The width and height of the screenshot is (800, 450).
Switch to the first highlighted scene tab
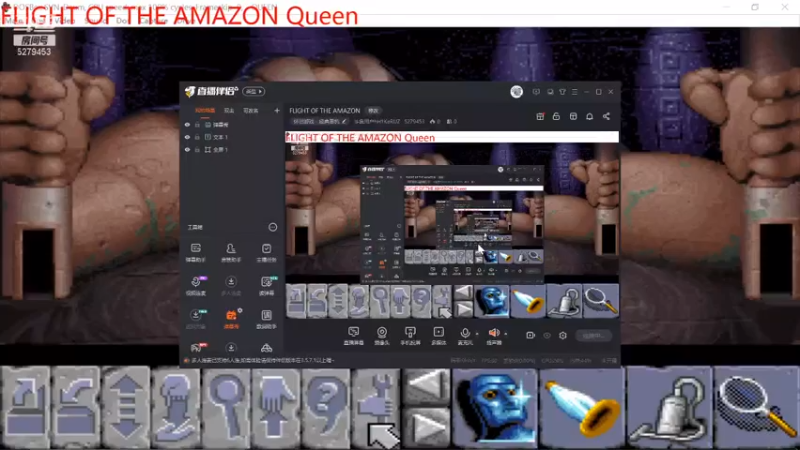[x=205, y=110]
